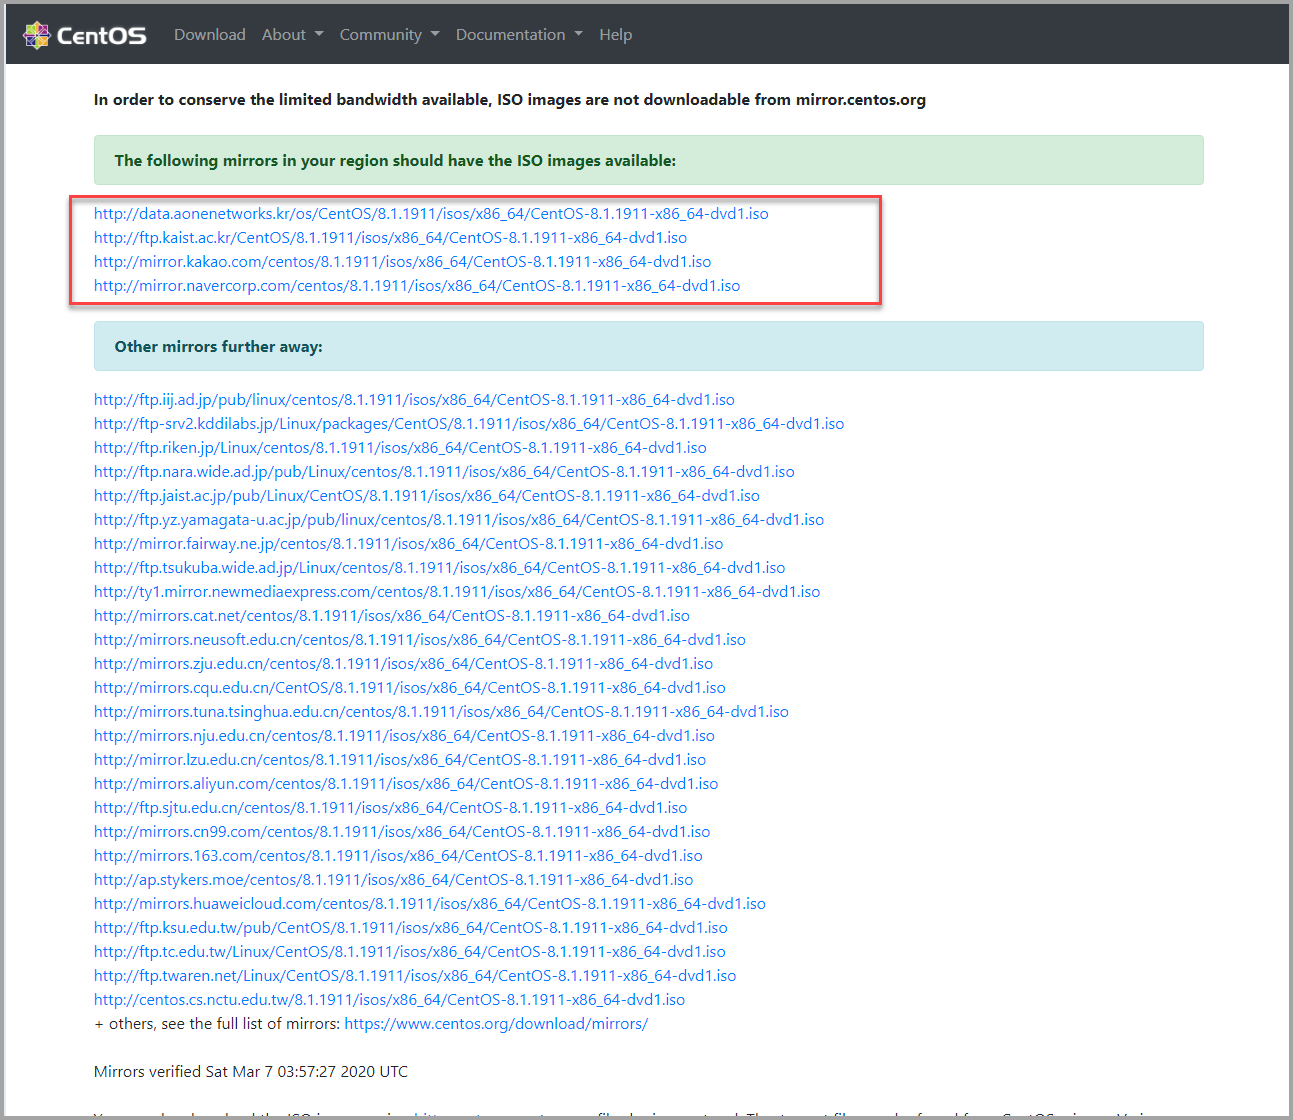Expand the Community dropdown menu

pyautogui.click(x=389, y=35)
